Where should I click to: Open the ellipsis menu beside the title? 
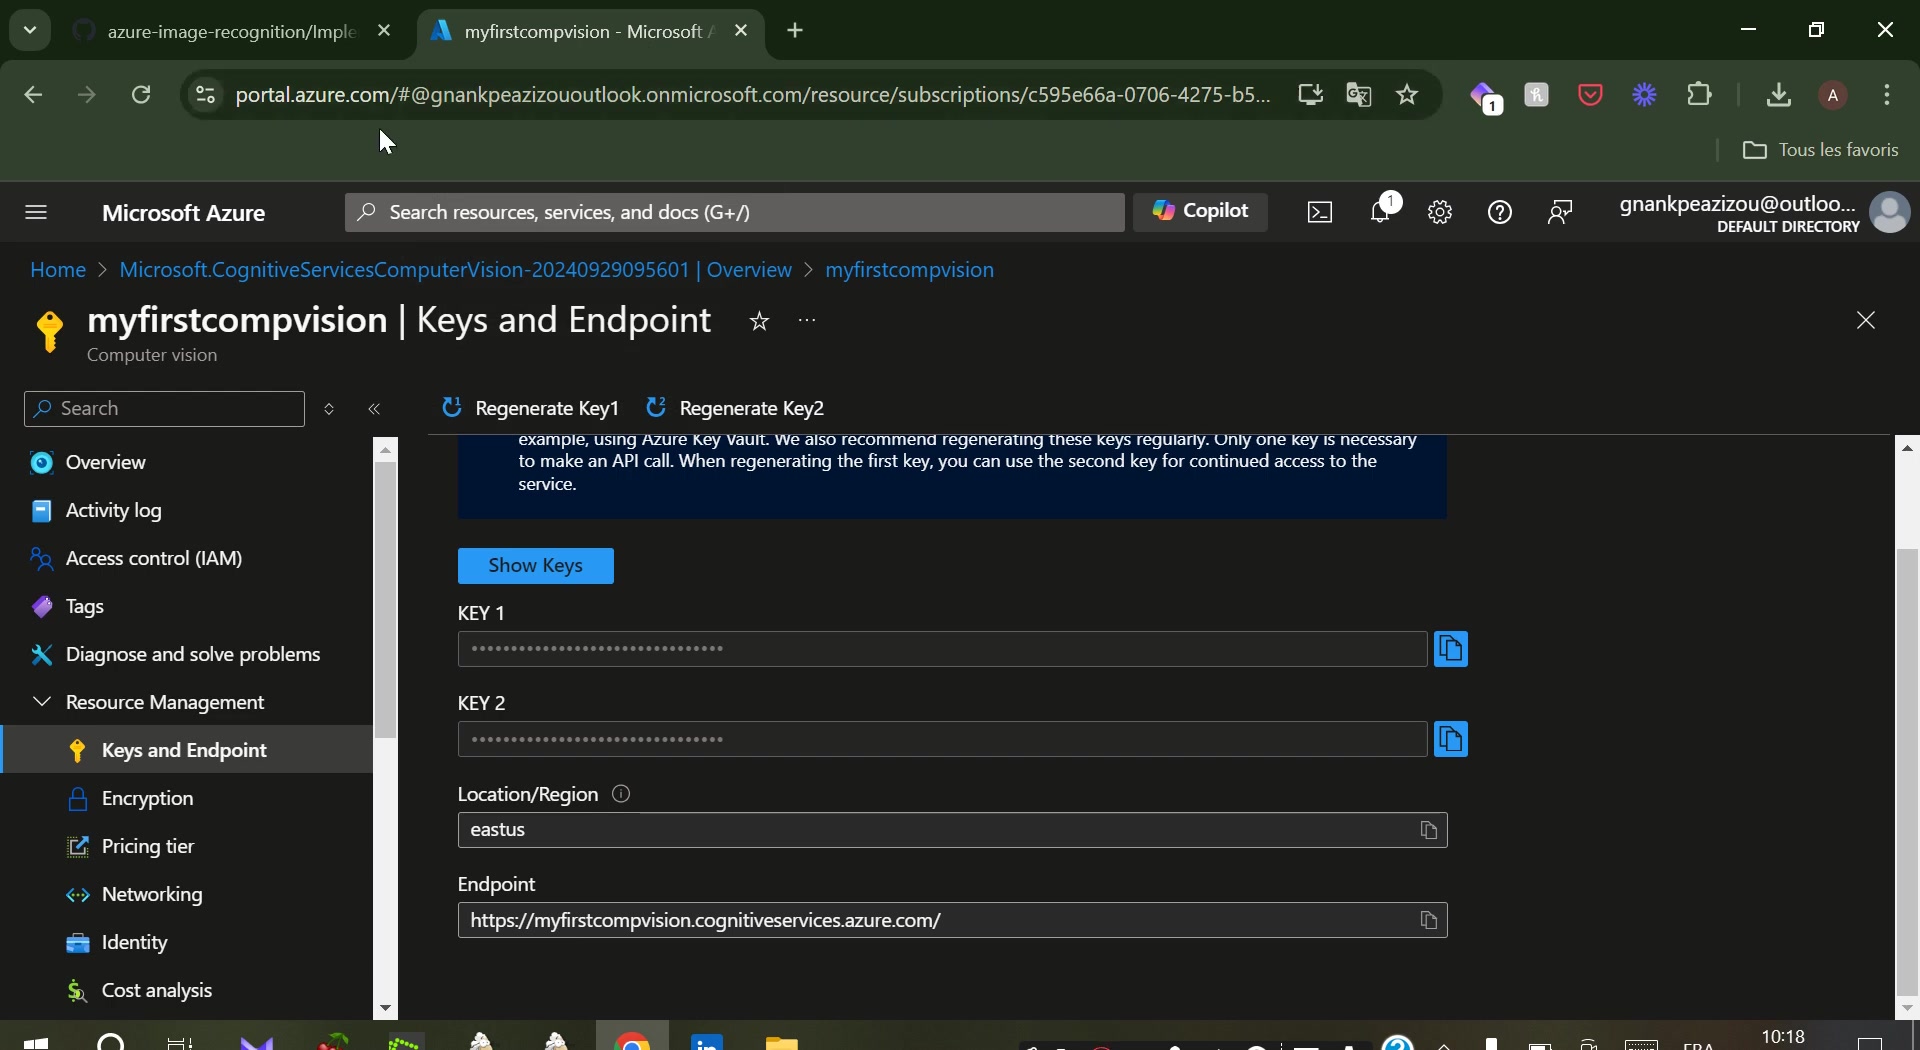(808, 322)
